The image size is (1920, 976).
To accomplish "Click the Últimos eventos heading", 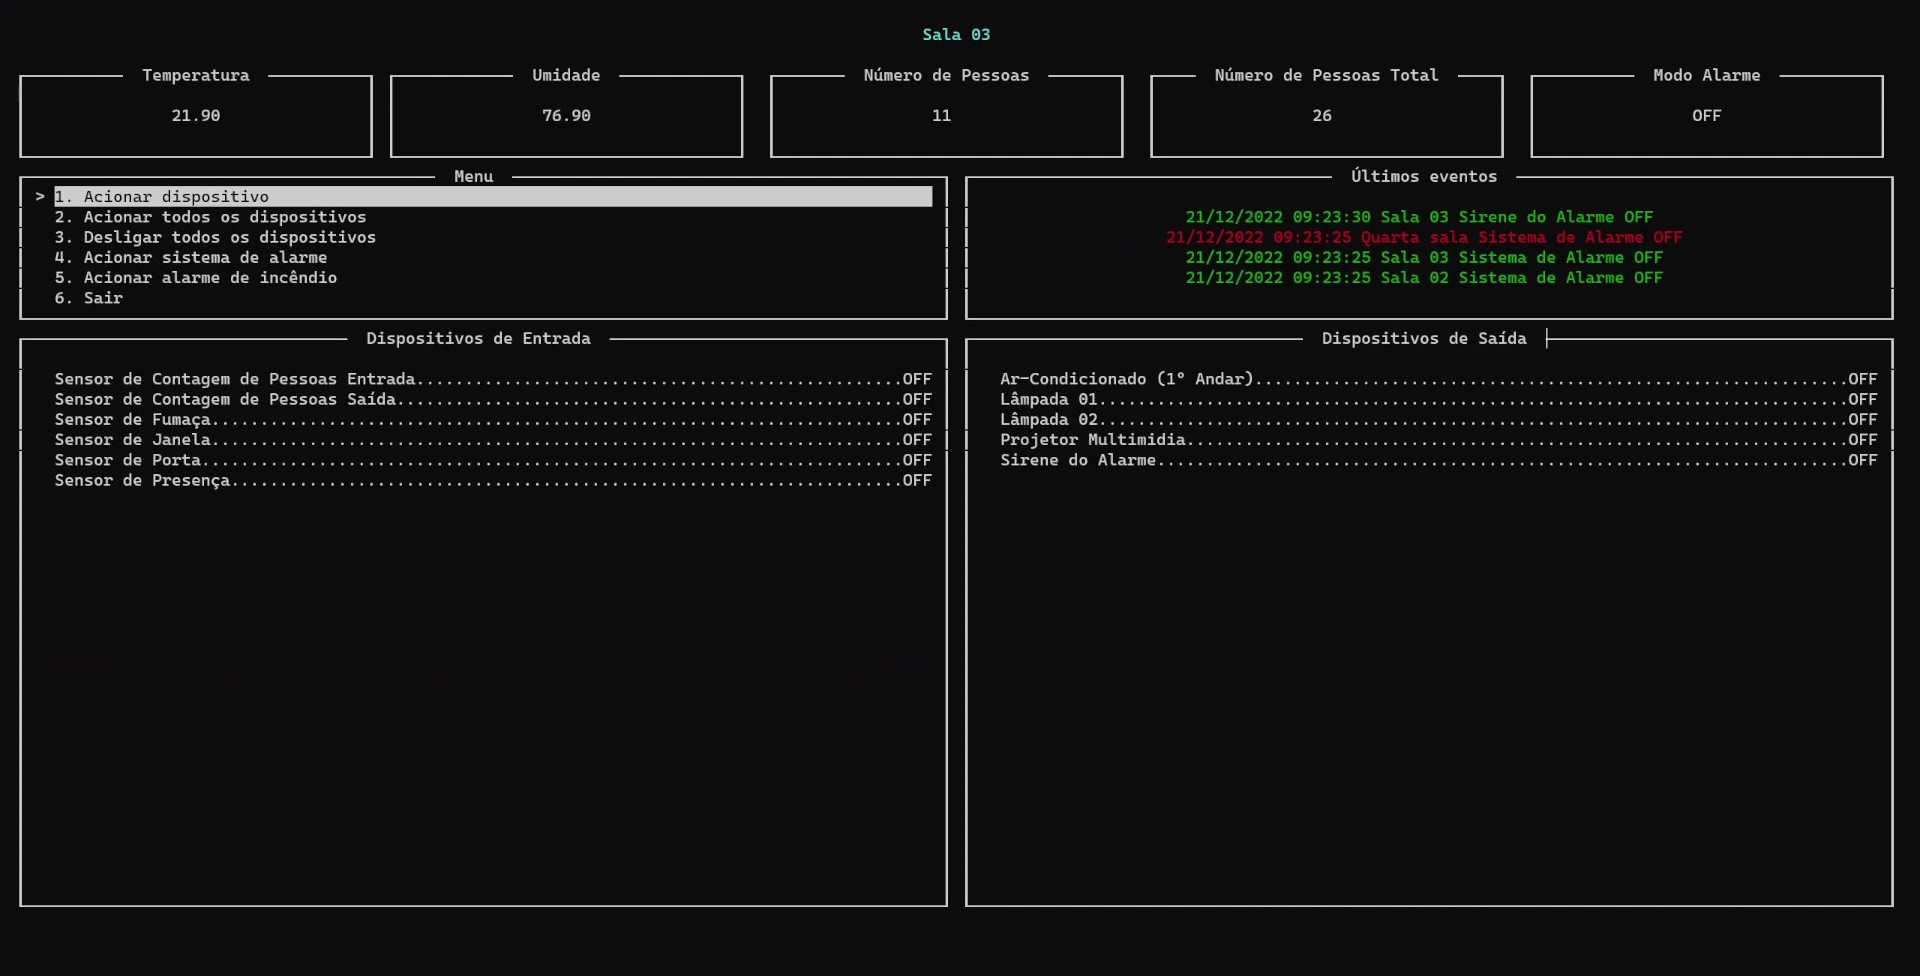I will pos(1424,176).
